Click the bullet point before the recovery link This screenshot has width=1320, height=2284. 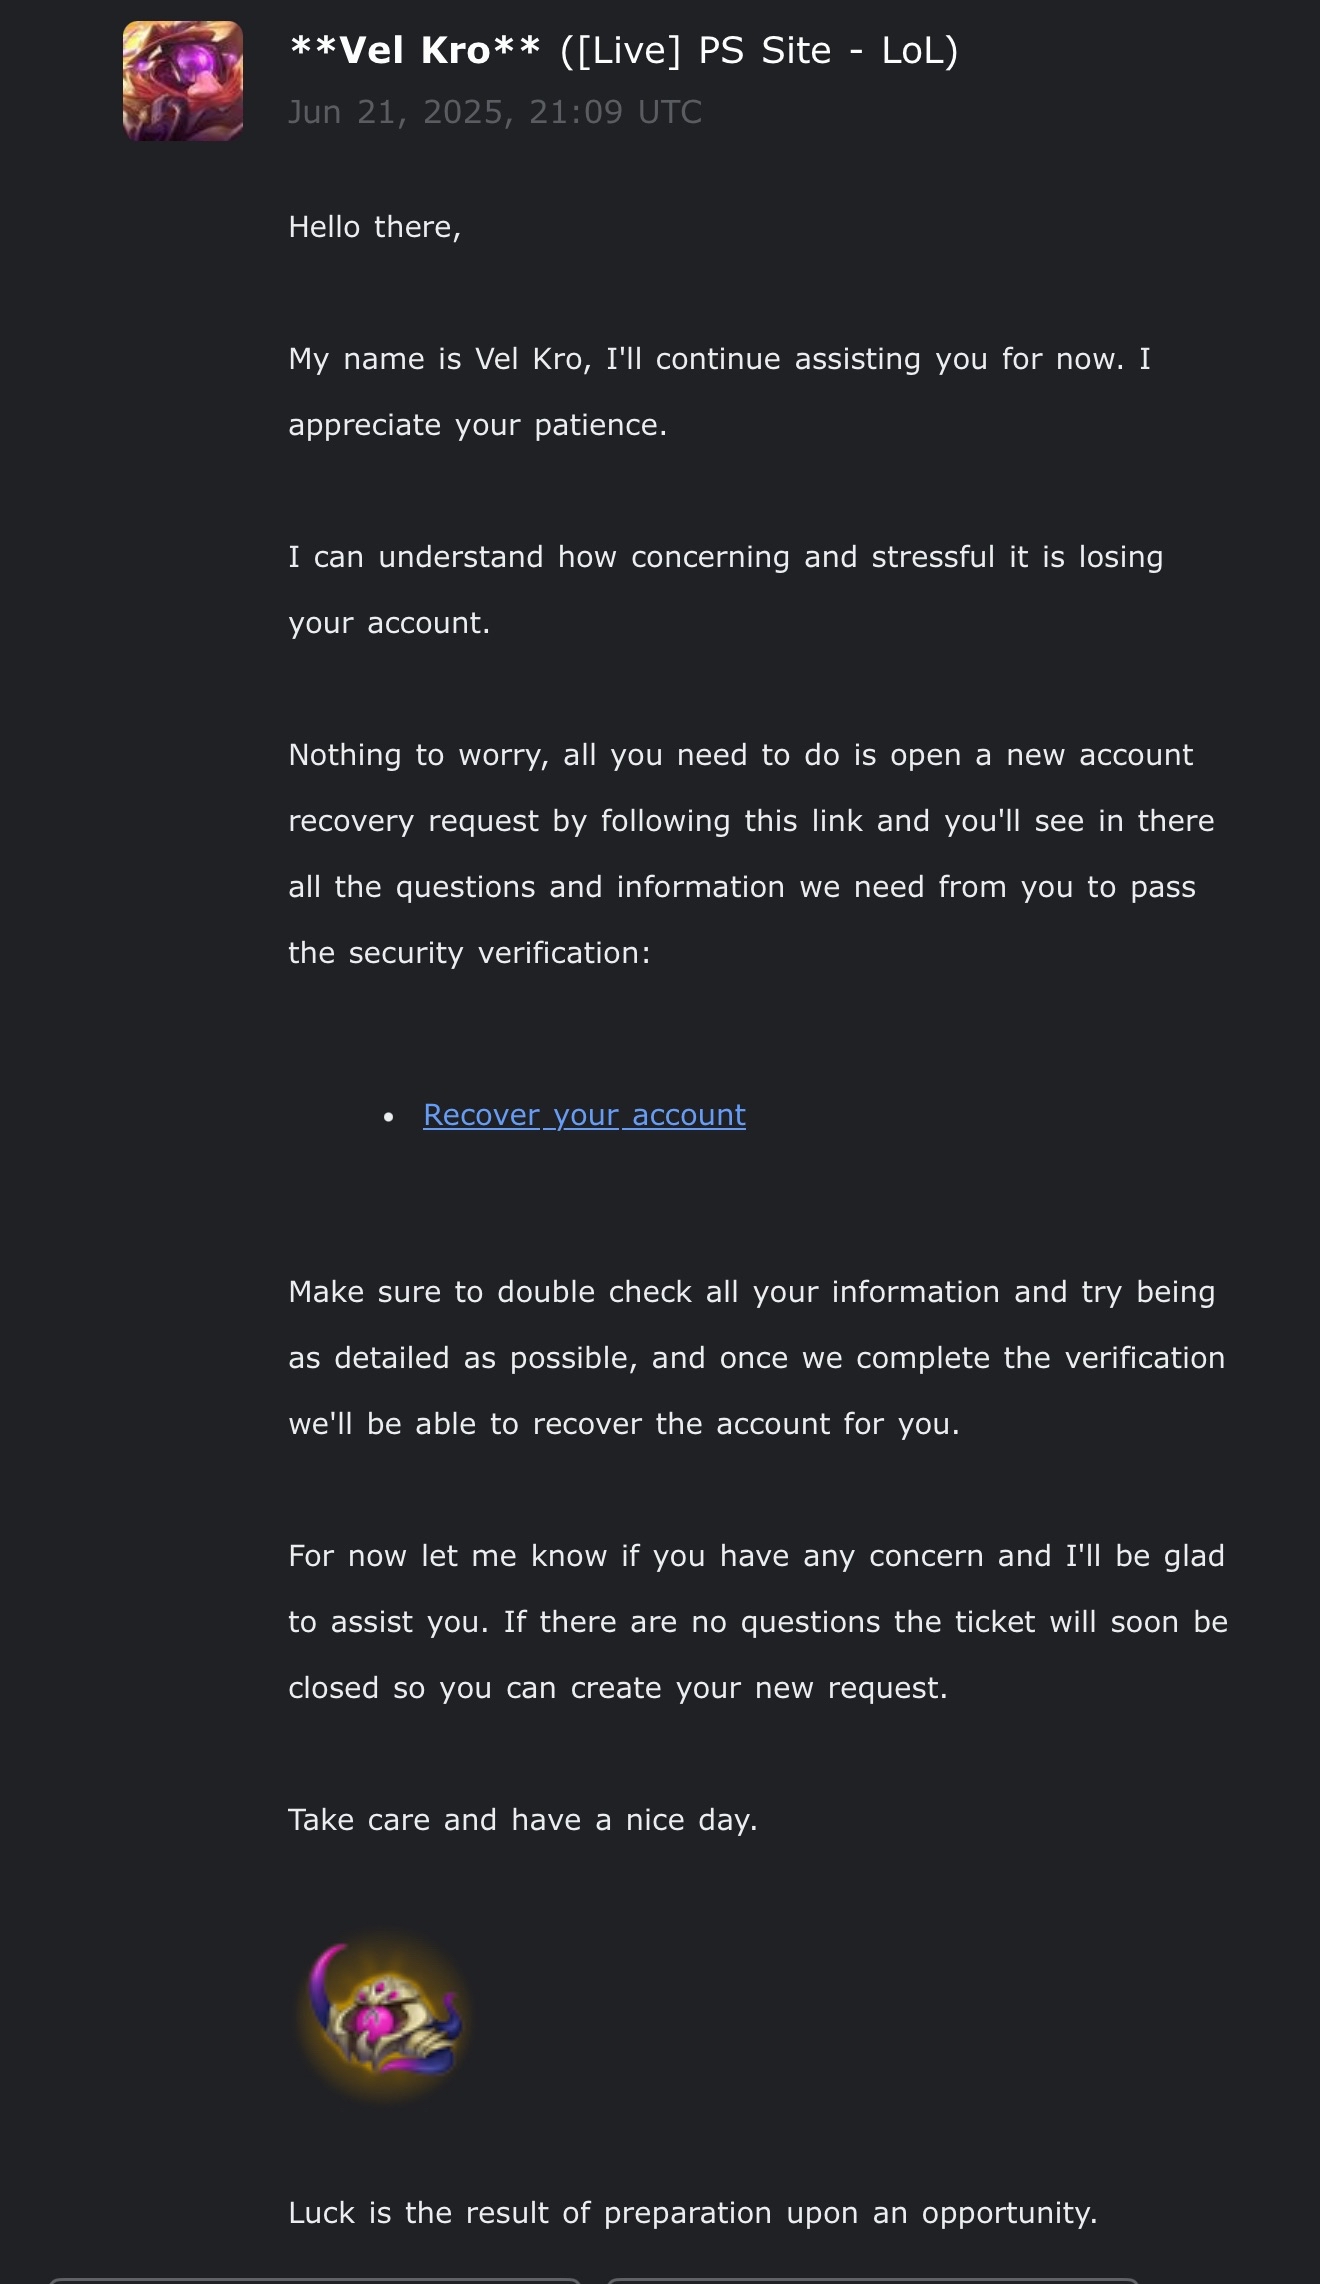coord(389,1116)
